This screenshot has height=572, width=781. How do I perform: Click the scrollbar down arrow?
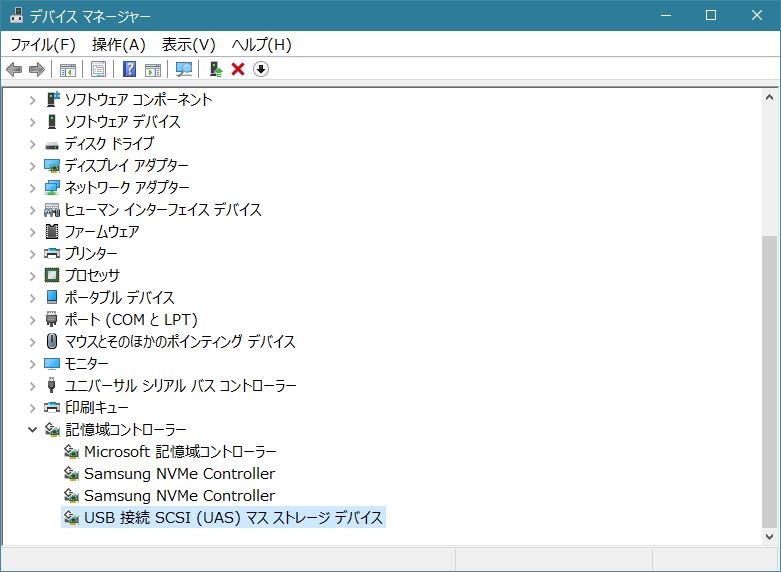pyautogui.click(x=769, y=536)
